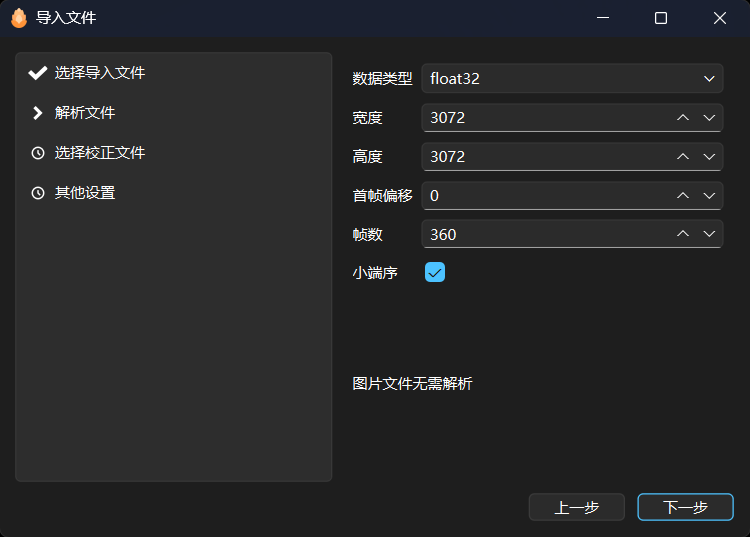Viewport: 750px width, 537px height.
Task: Select the 选择导入文件 step
Action: [100, 73]
